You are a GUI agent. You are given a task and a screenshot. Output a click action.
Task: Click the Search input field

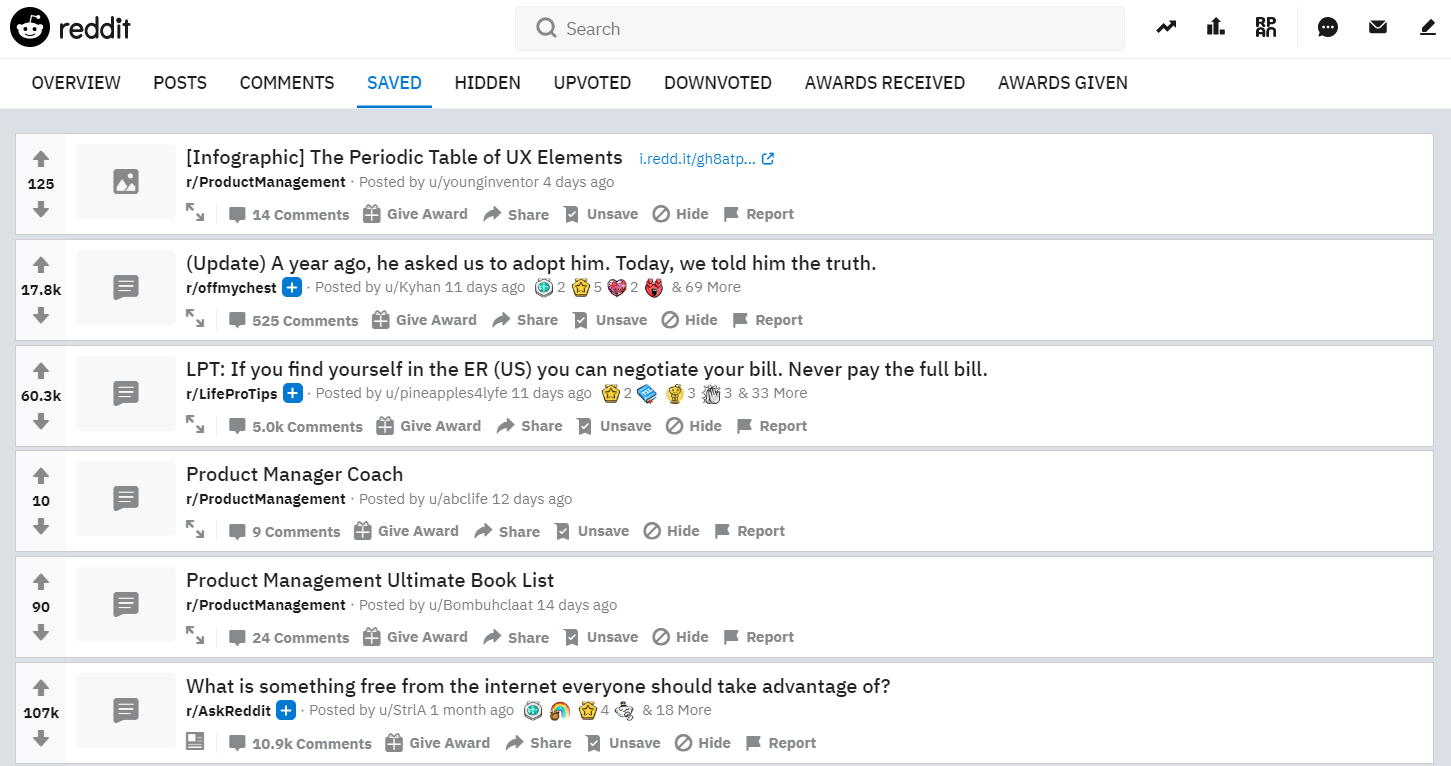(x=820, y=29)
